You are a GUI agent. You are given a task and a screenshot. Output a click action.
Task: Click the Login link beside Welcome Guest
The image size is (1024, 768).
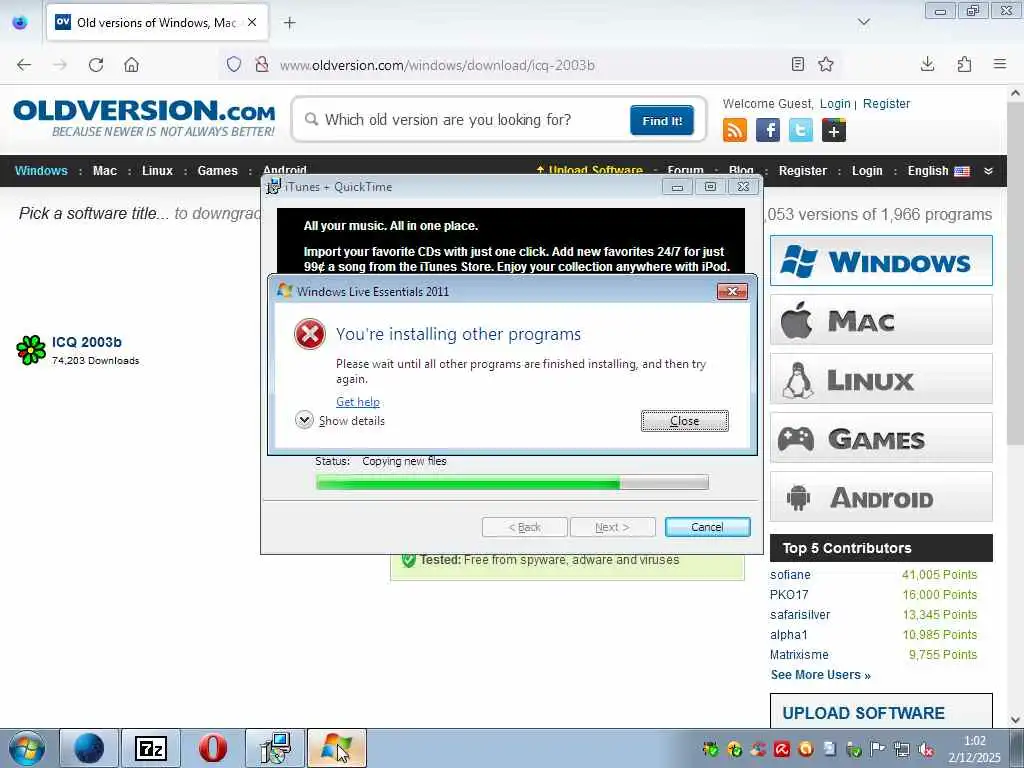835,104
